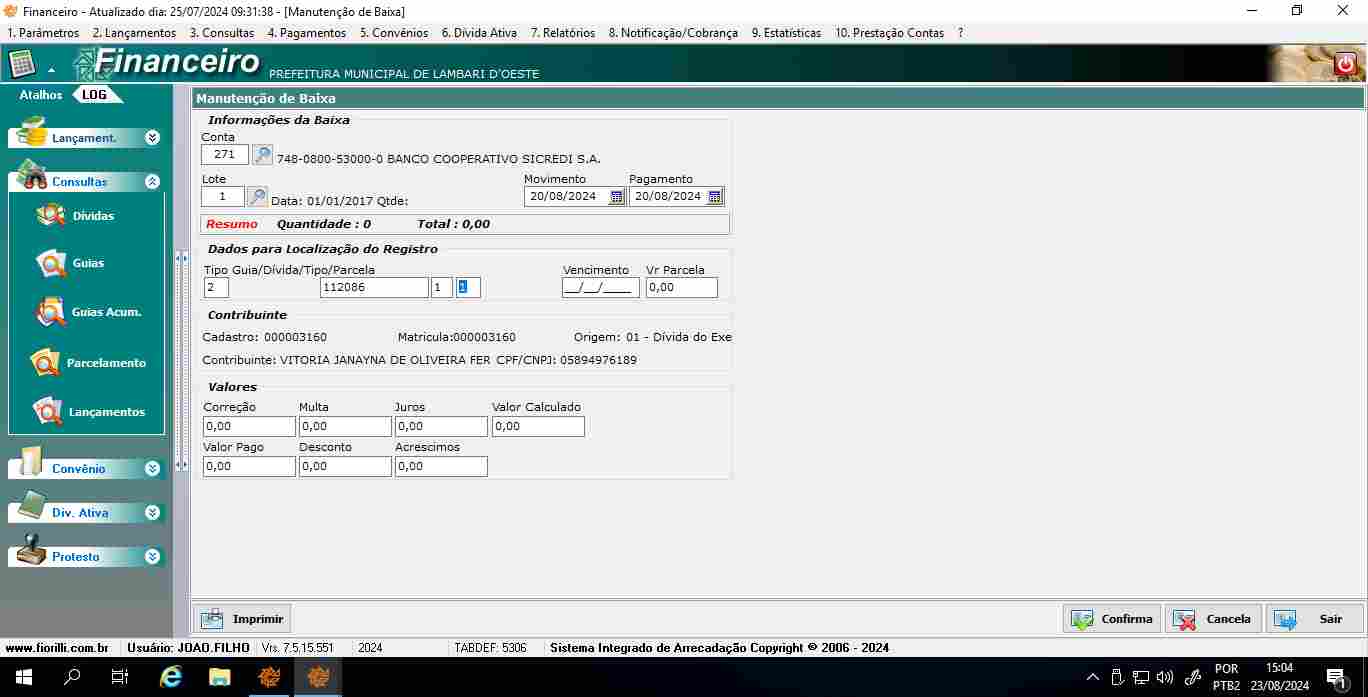Click the POR PTB2 language indicator
Image resolution: width=1368 pixels, height=697 pixels.
click(x=1226, y=677)
